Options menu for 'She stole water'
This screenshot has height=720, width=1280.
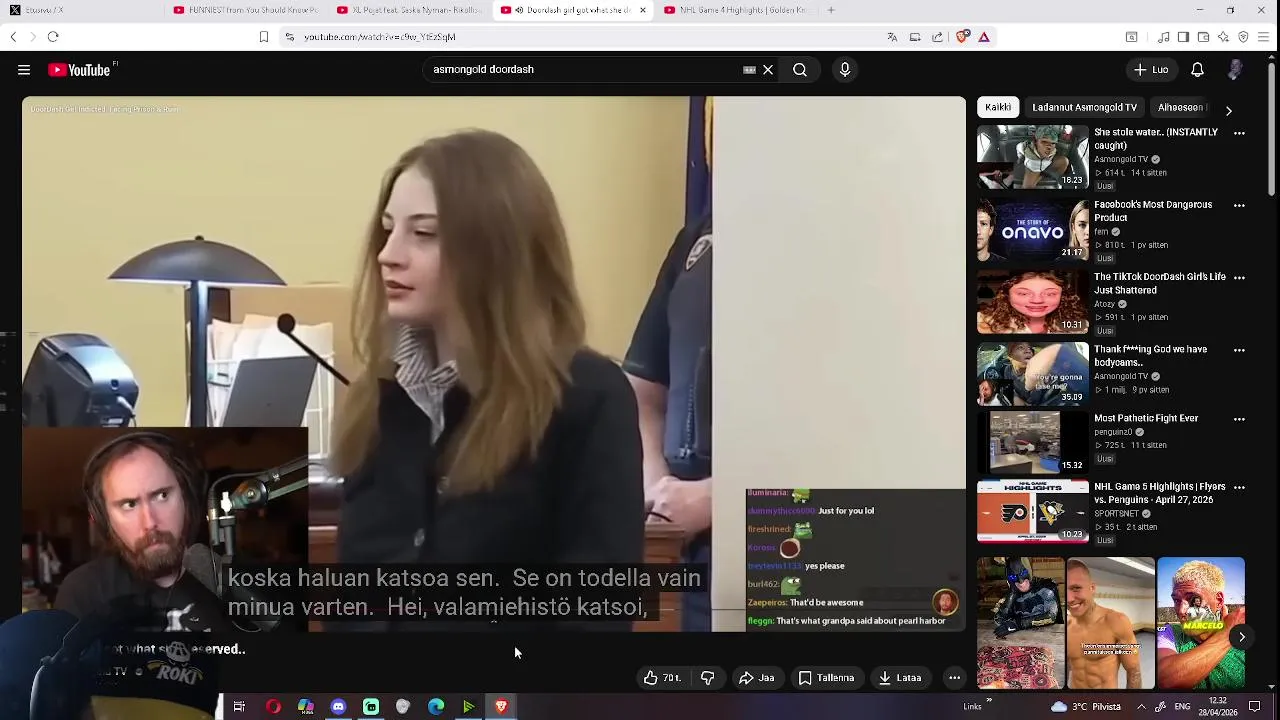point(1239,133)
